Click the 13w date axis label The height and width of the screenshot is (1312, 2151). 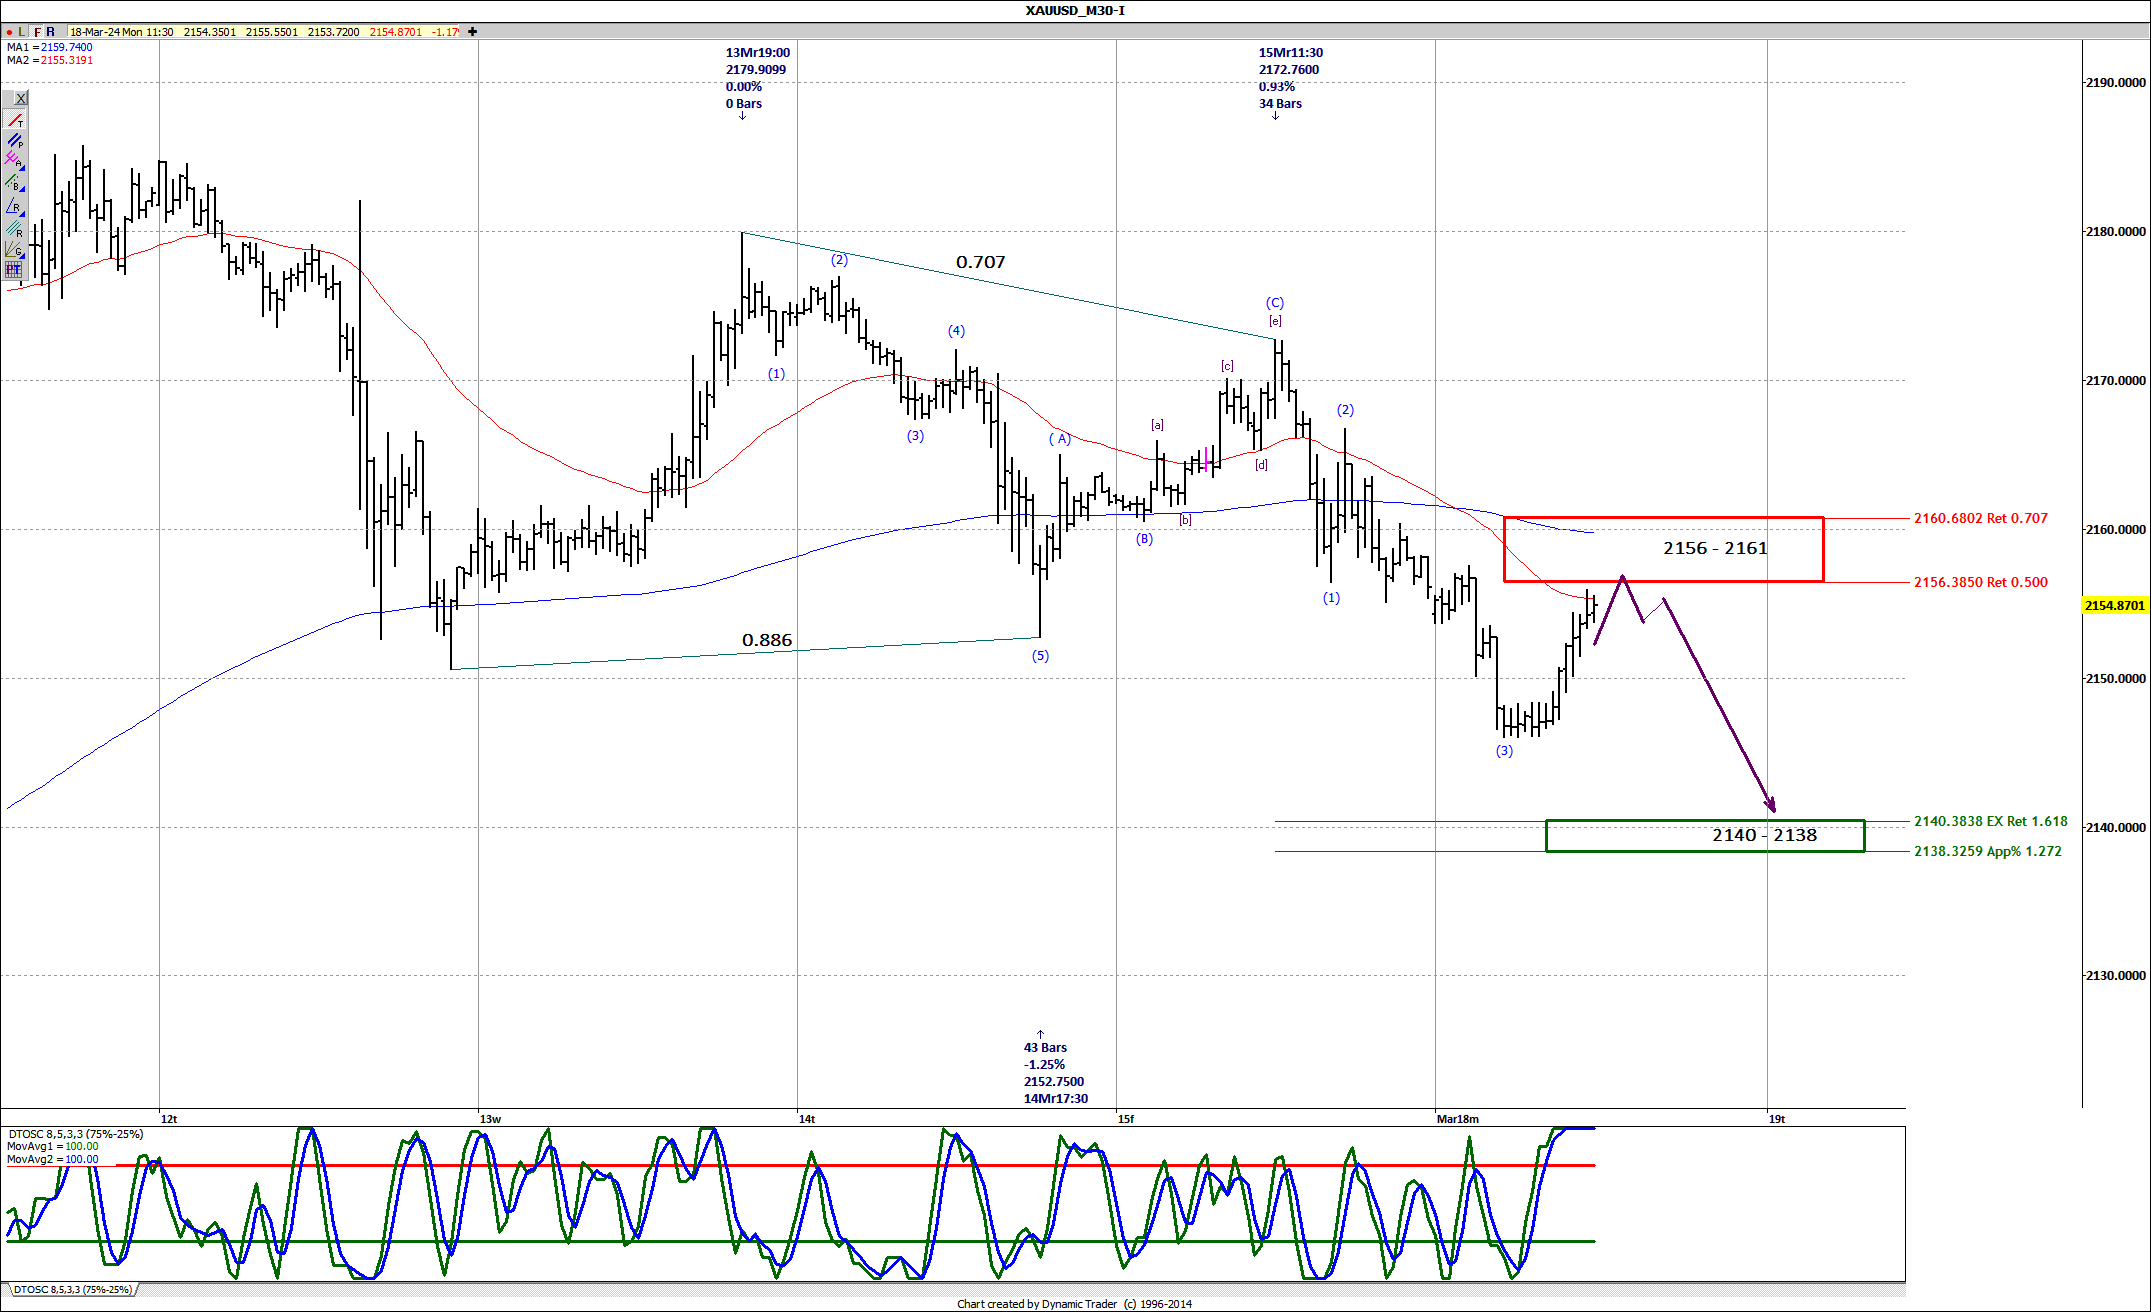[490, 1119]
